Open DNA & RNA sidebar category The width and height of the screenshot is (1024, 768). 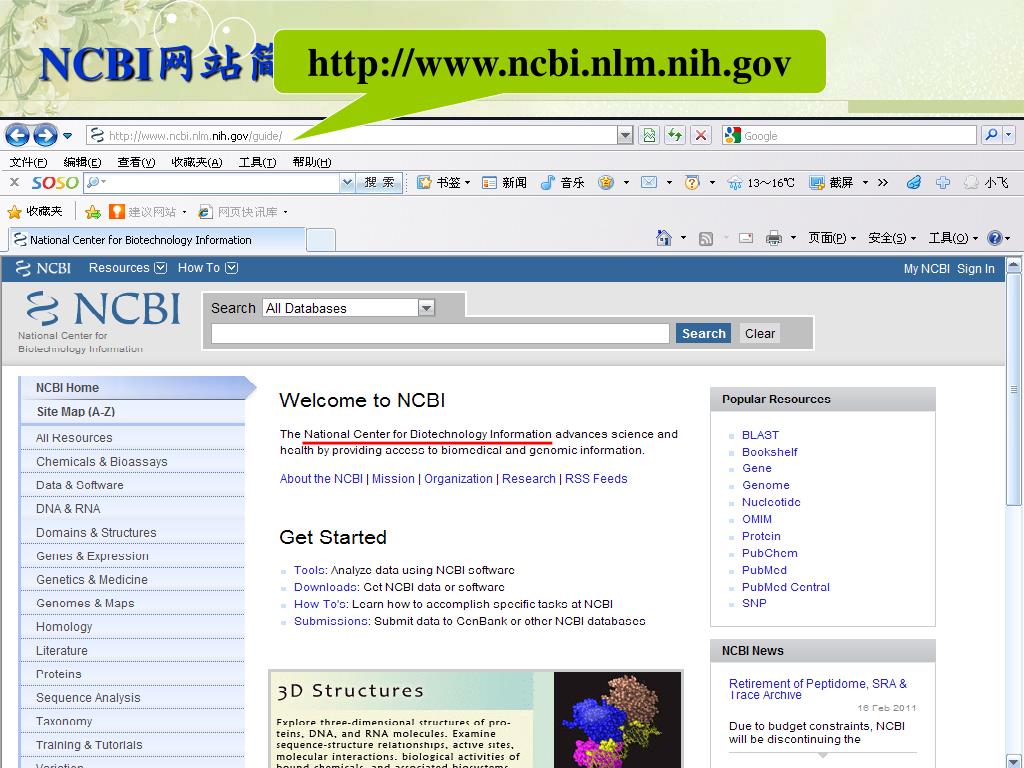tap(68, 509)
